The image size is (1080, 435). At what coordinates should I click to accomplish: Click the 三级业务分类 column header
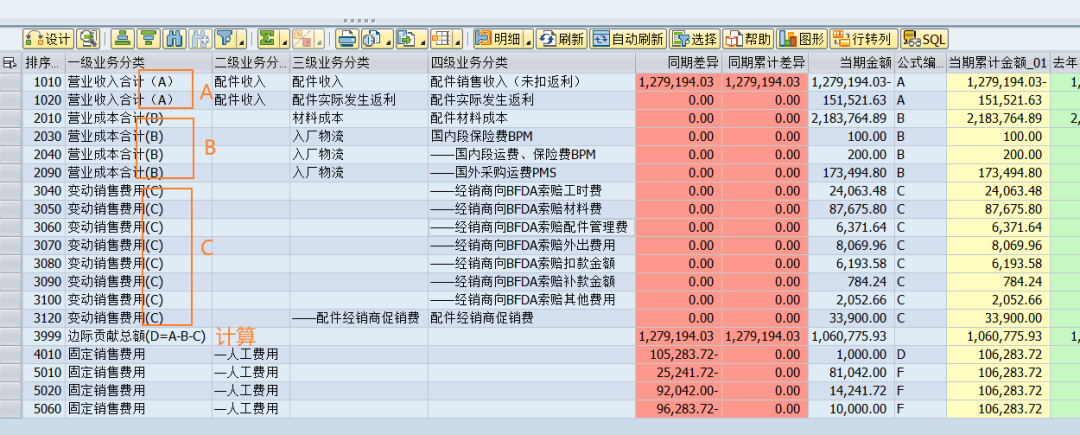click(x=359, y=63)
